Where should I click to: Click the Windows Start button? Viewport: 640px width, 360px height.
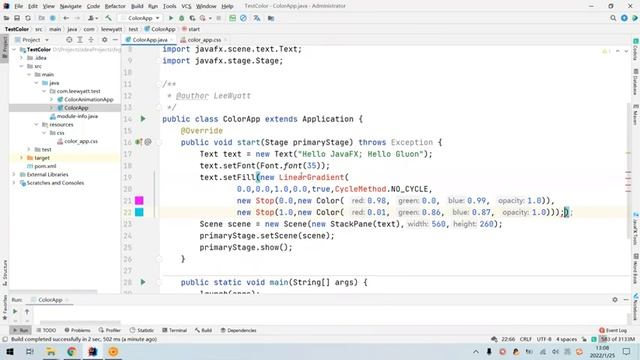pos(9,351)
